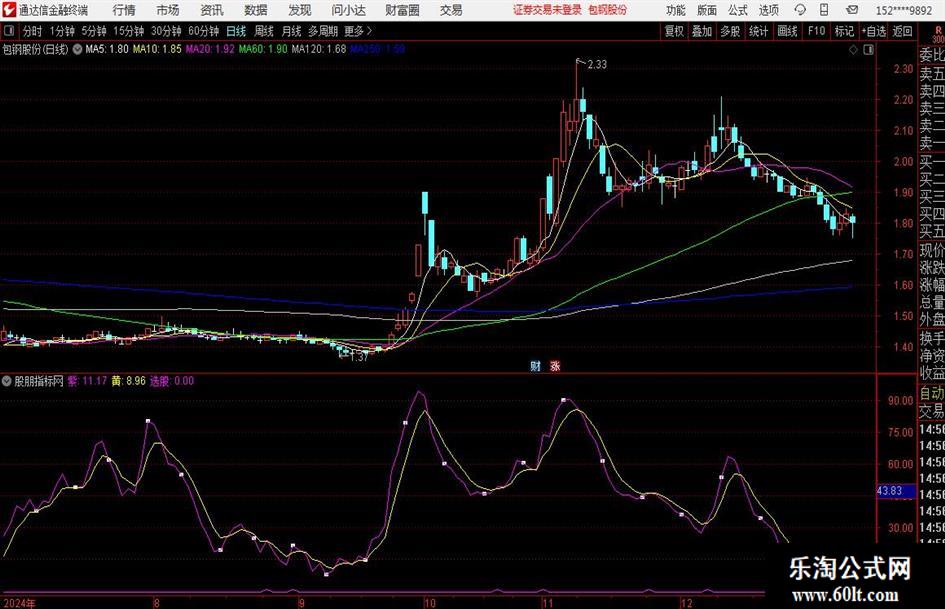The width and height of the screenshot is (945, 609).
Task: Select the 5分钟 period tab
Action: (x=94, y=31)
